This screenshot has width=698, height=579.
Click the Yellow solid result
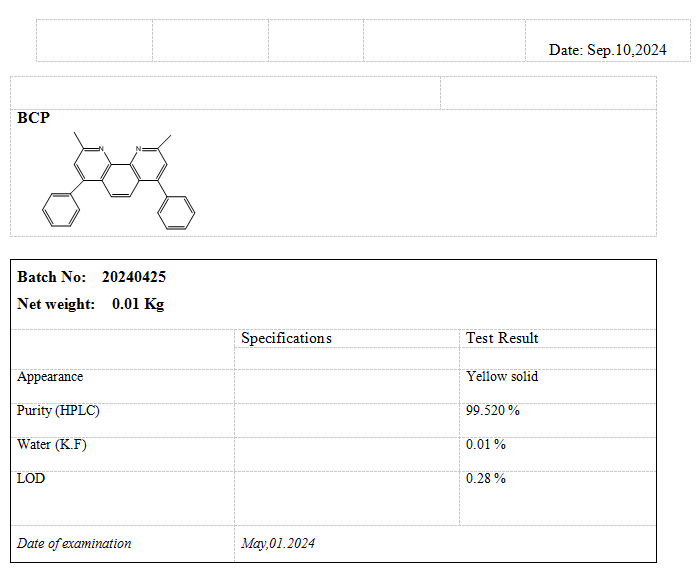[x=502, y=377]
